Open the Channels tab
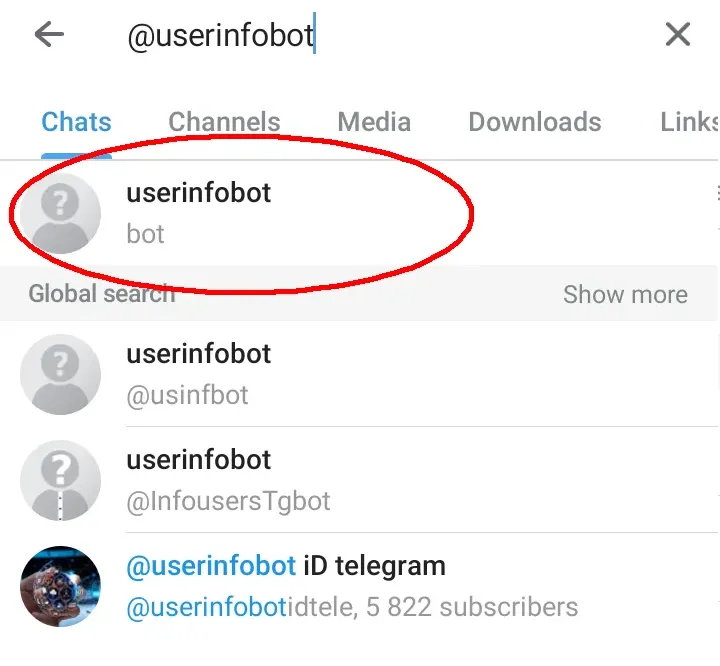This screenshot has width=720, height=666. pyautogui.click(x=224, y=122)
